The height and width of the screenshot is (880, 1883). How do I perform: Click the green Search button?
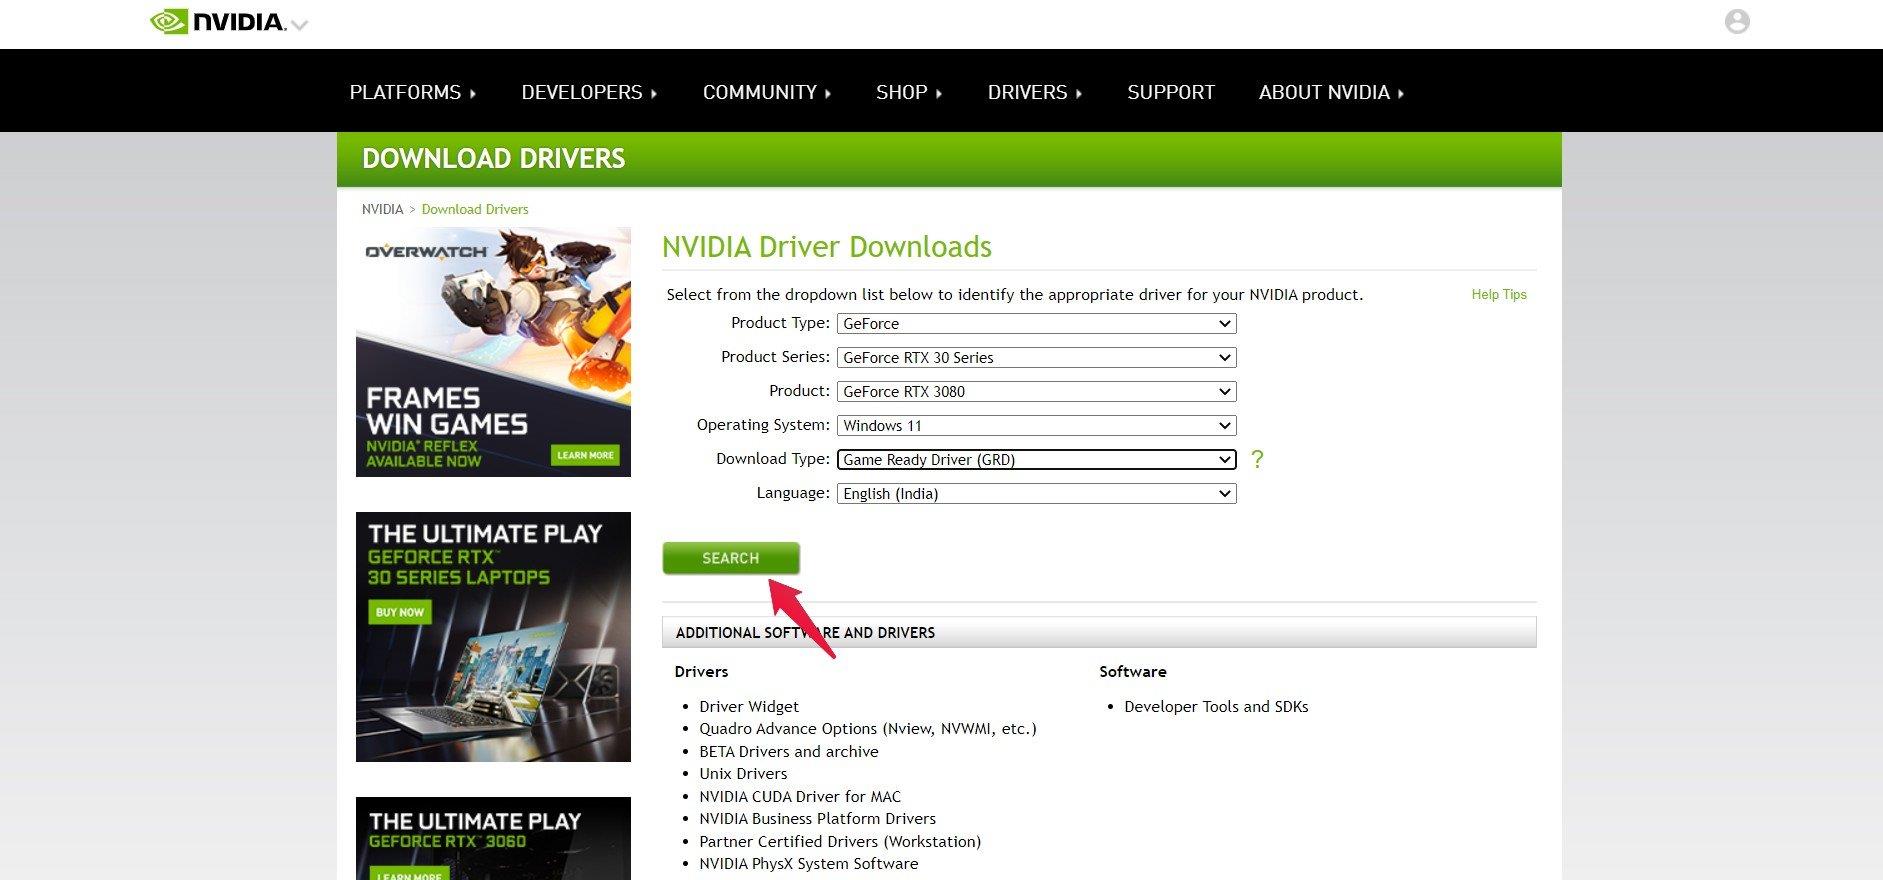(731, 558)
